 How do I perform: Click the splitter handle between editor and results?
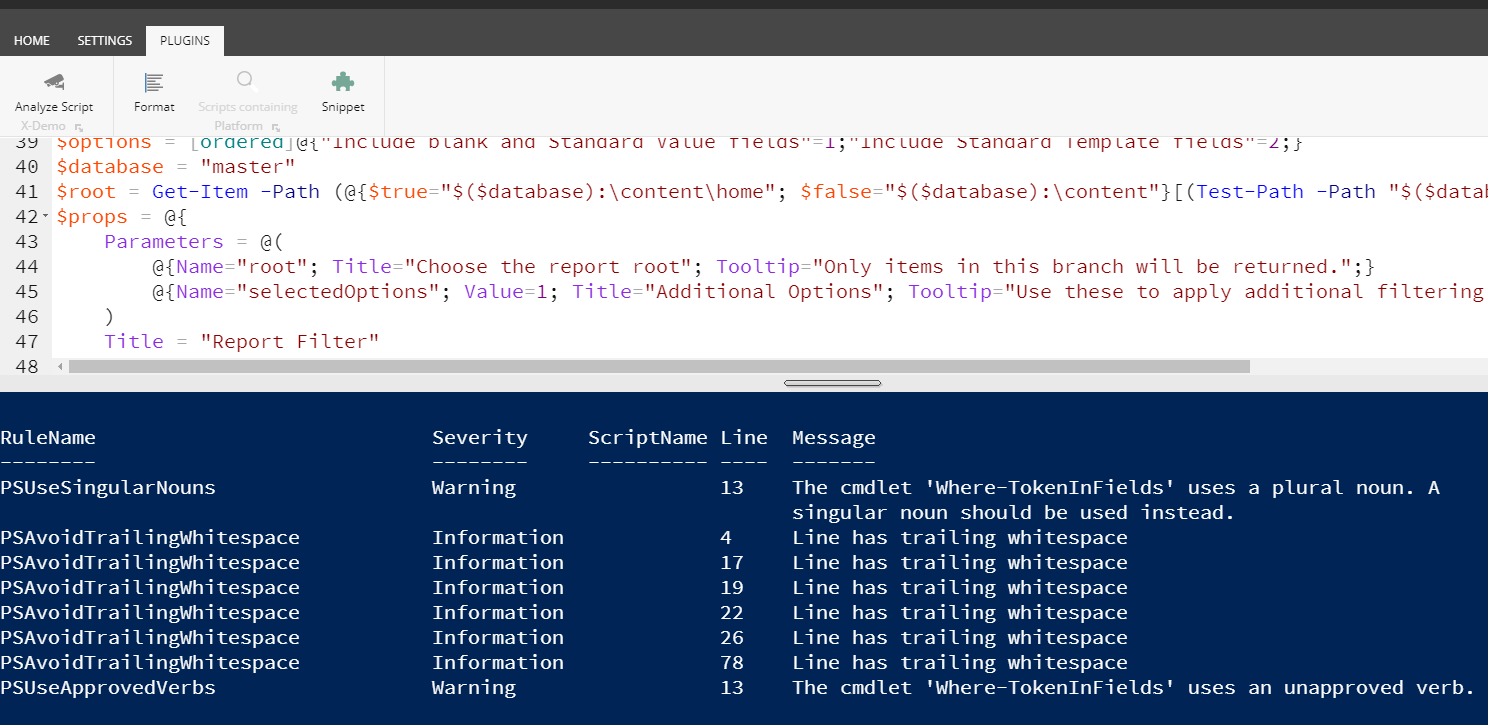click(x=832, y=383)
